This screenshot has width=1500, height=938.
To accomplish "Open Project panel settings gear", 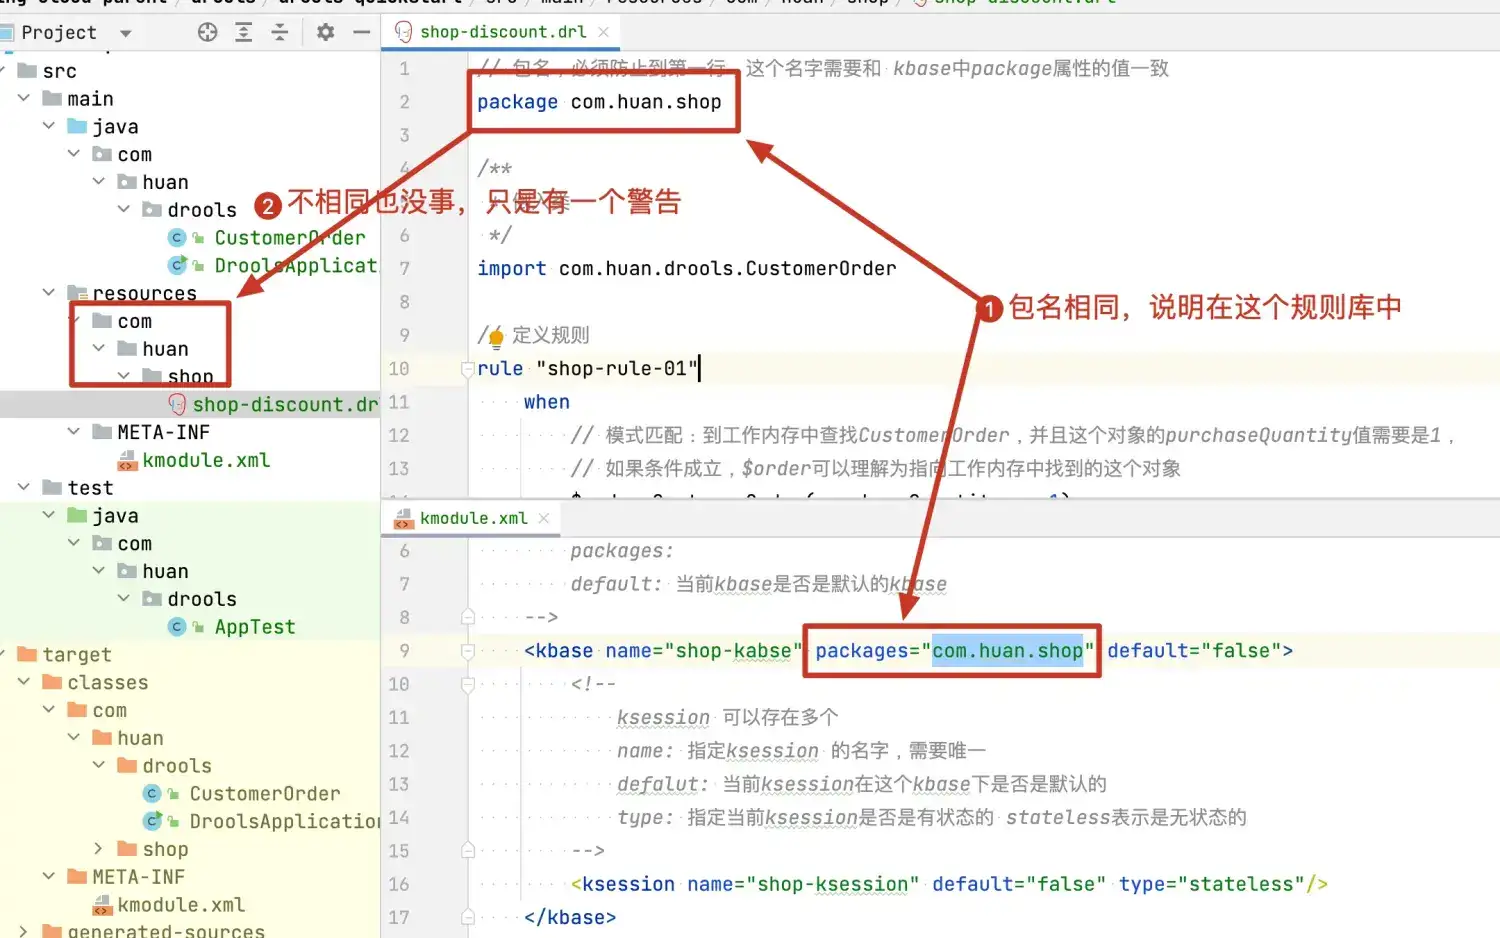I will [325, 32].
